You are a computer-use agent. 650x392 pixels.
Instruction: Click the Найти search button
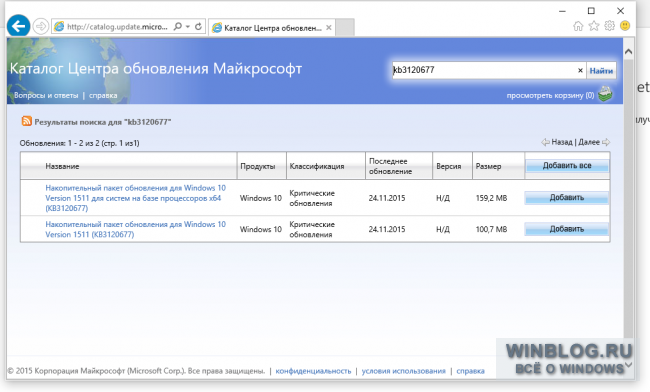601,70
